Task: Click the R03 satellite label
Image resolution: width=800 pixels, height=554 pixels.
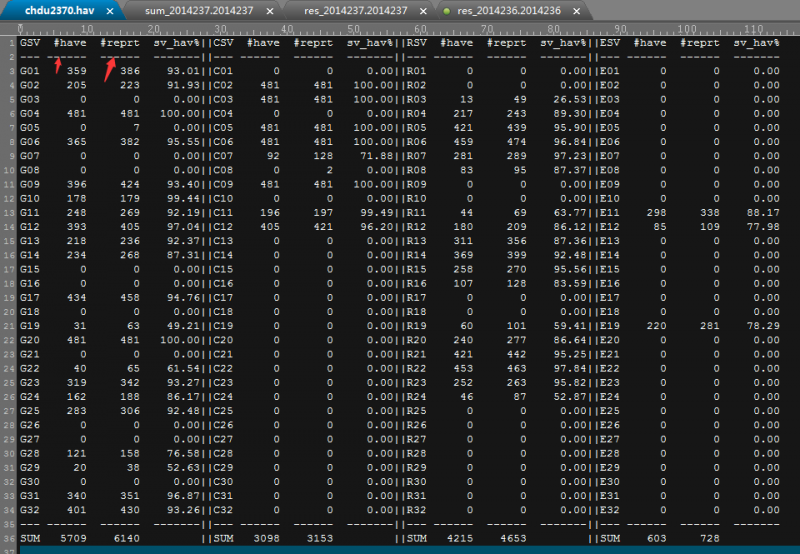Action: 416,99
